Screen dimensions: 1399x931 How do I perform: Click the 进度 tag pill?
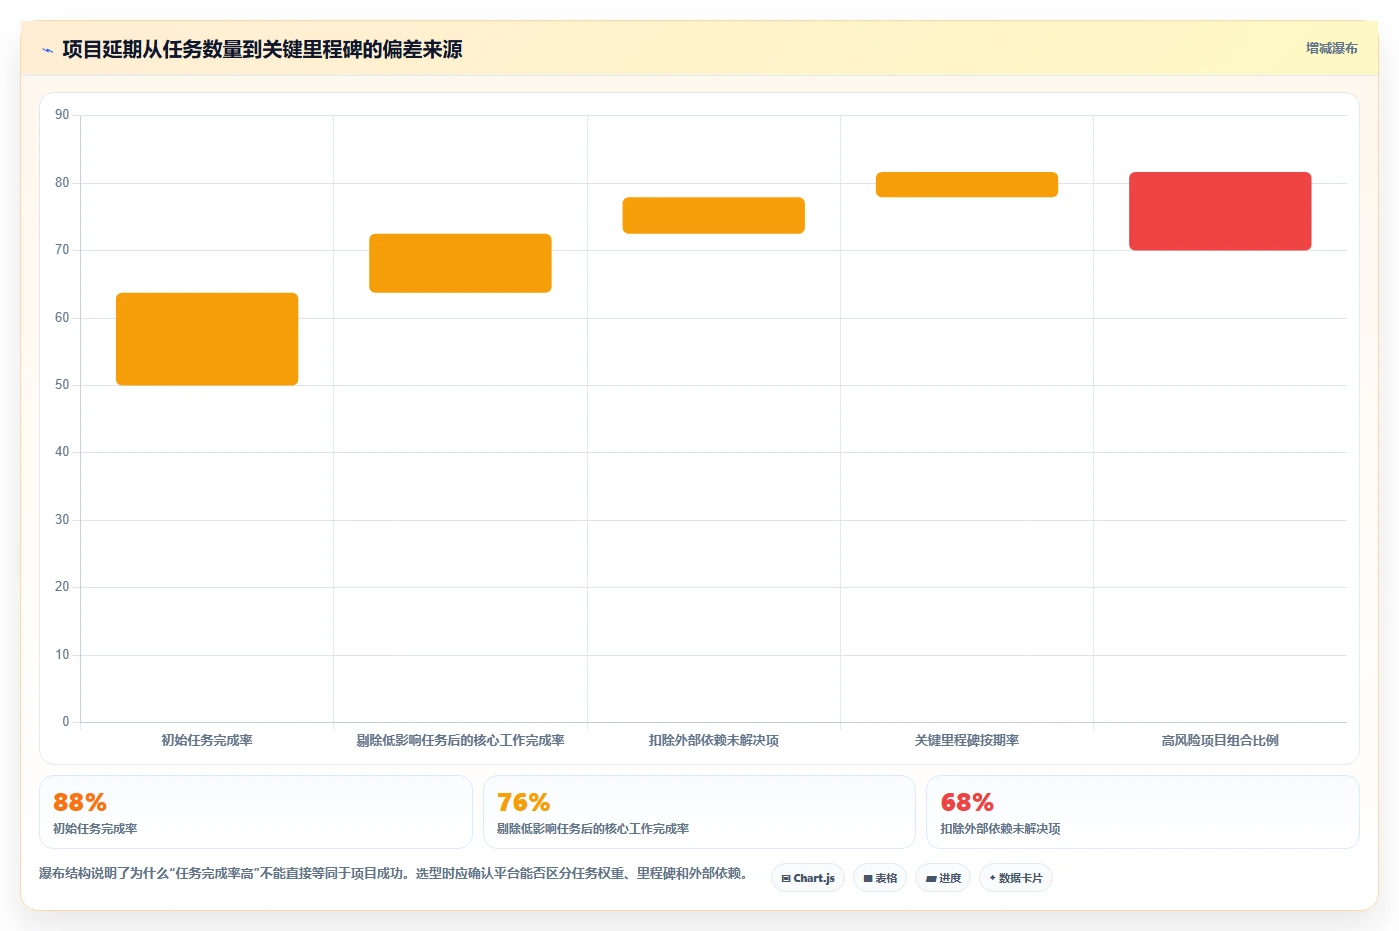pyautogui.click(x=943, y=878)
